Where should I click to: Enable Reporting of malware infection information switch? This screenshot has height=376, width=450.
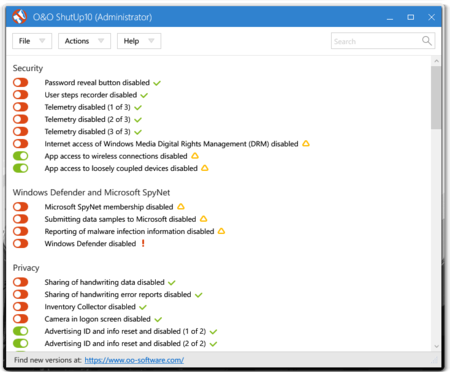tap(21, 231)
